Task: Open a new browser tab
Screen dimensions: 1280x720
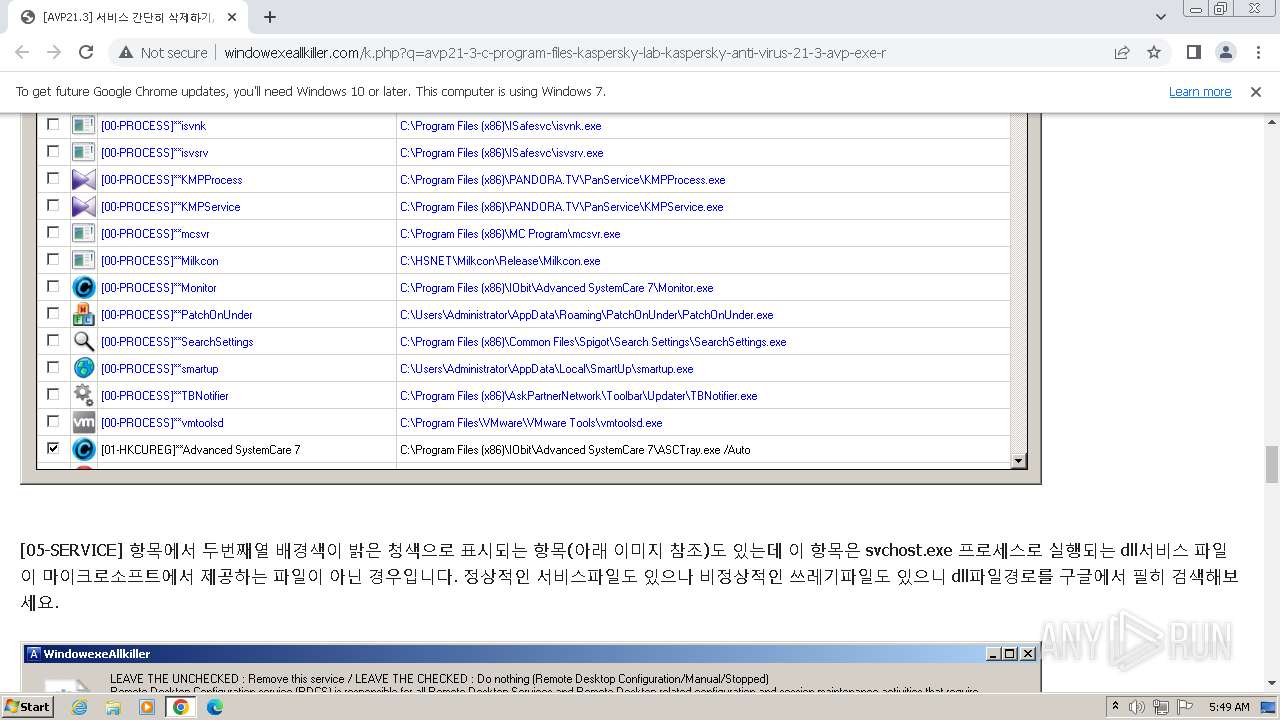Action: [270, 17]
